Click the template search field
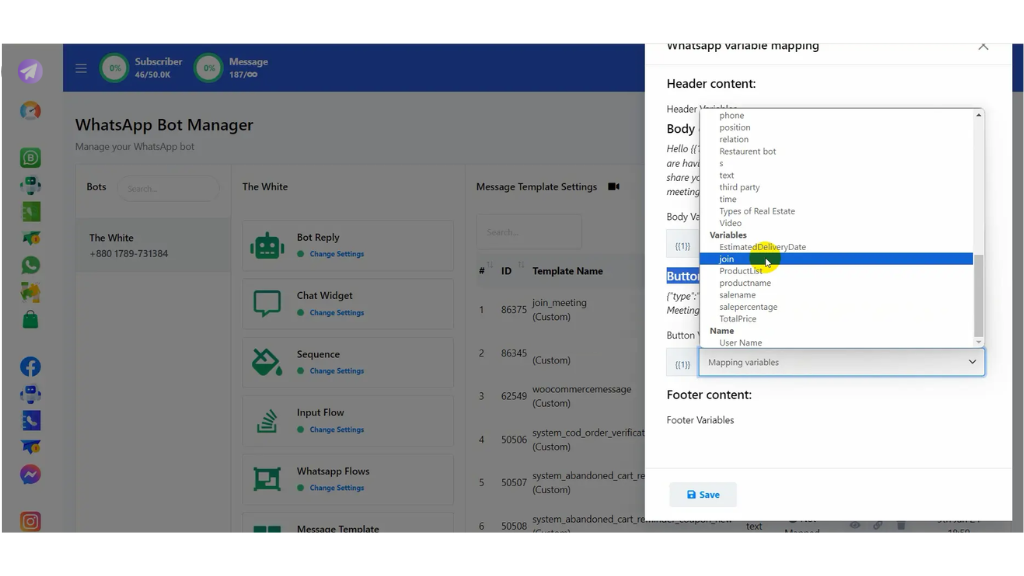 click(529, 232)
